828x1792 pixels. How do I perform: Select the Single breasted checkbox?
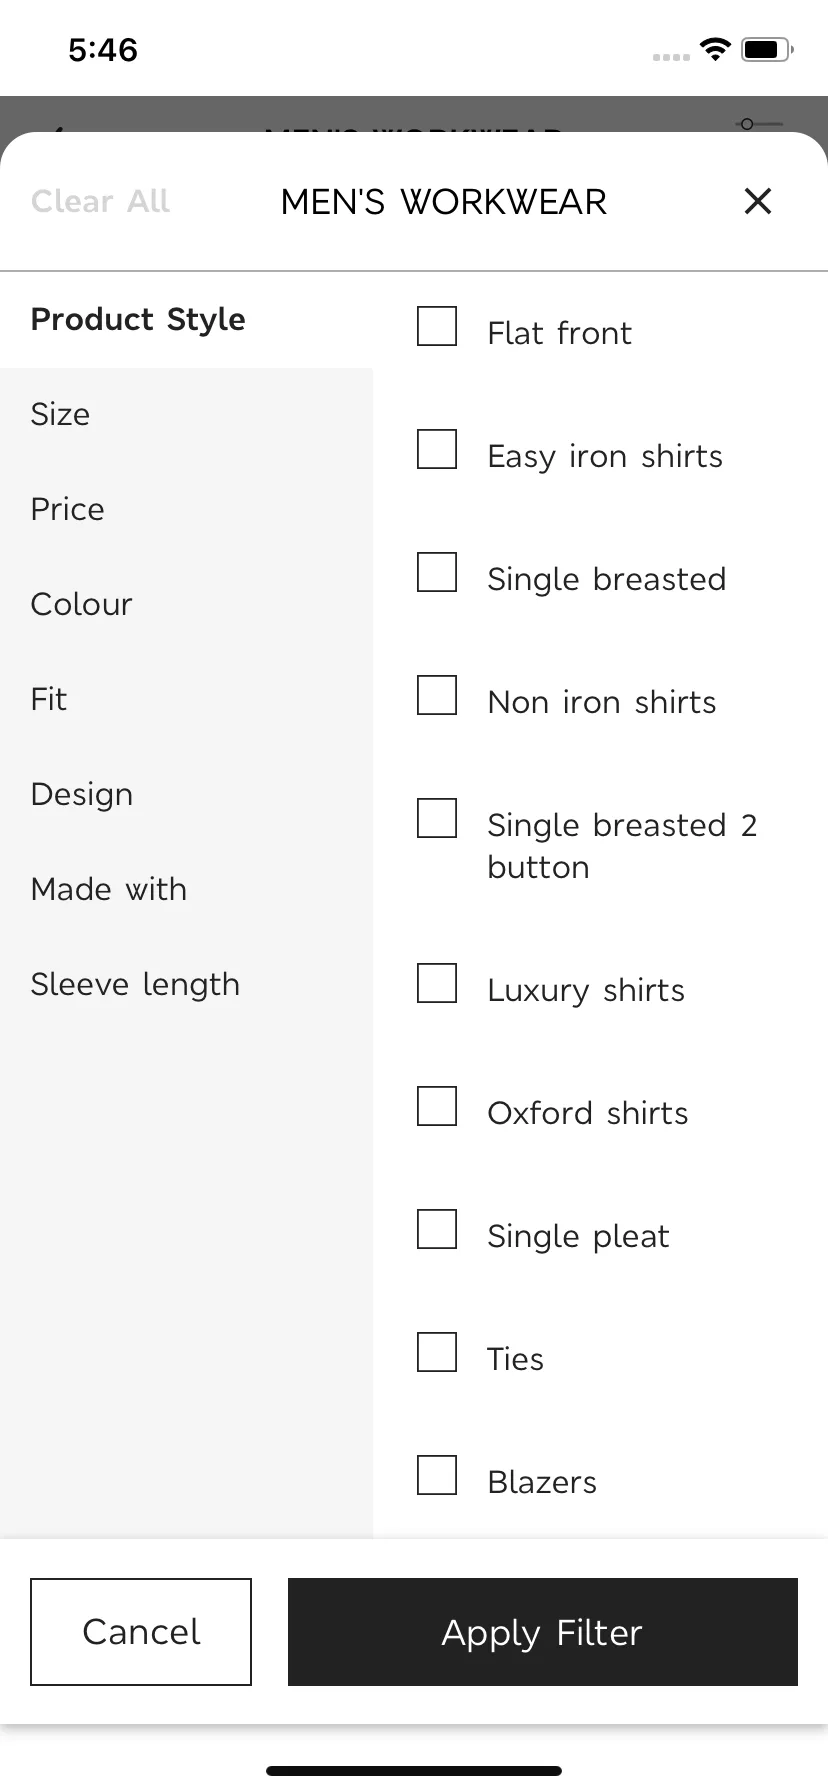437,572
